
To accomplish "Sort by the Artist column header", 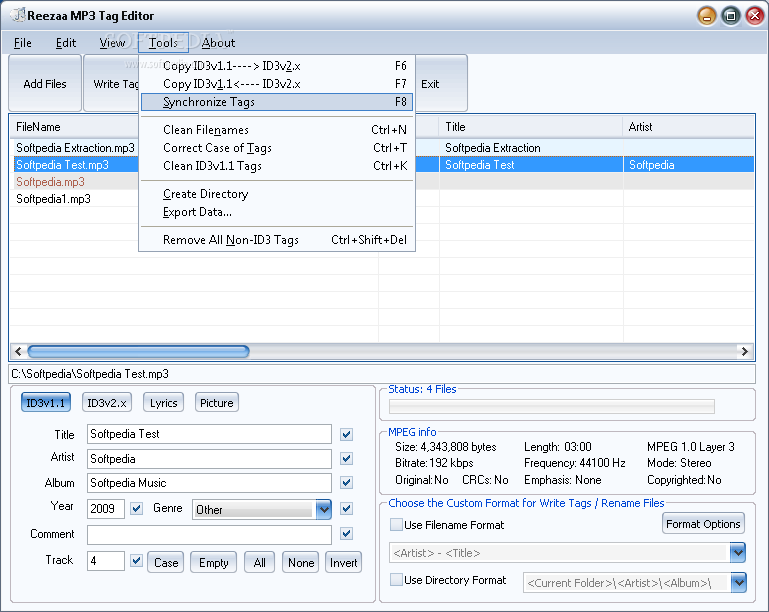I will (689, 127).
